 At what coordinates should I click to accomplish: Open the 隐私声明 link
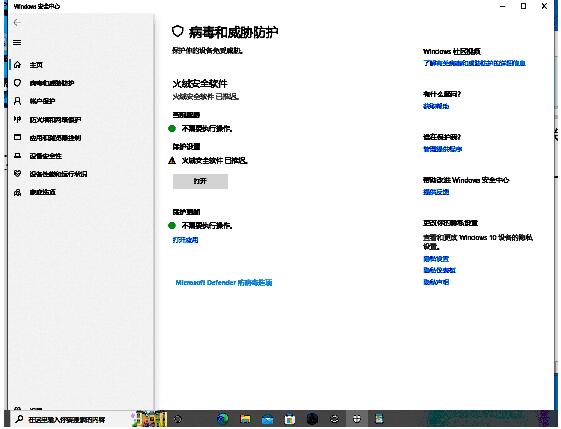[x=436, y=282]
